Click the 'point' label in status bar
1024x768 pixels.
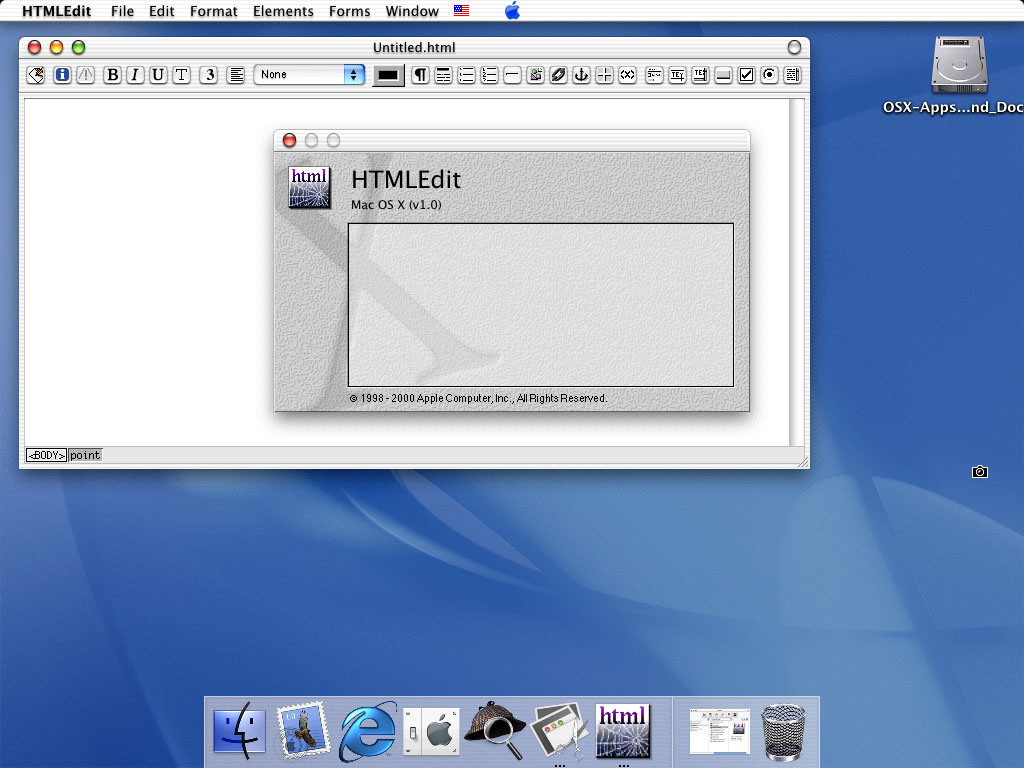(x=85, y=455)
